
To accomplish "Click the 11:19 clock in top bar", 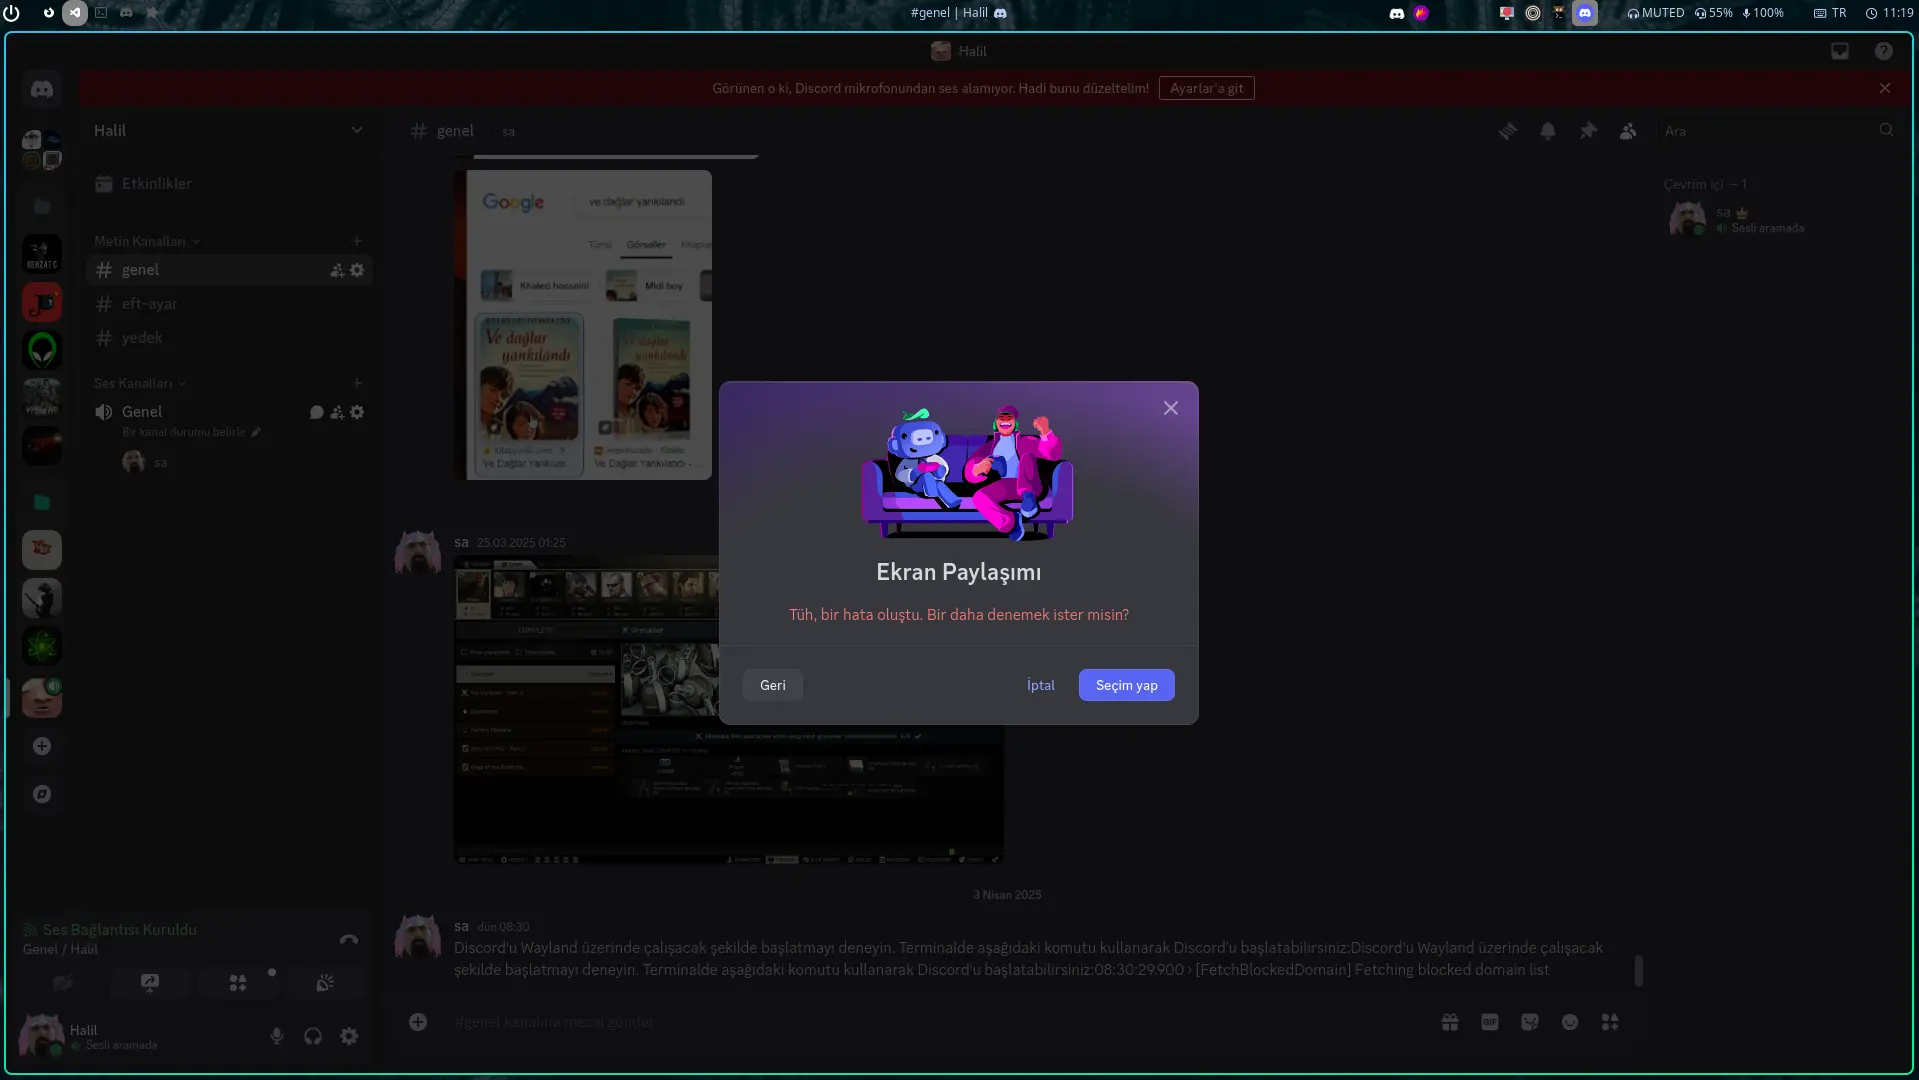I will tap(1890, 13).
